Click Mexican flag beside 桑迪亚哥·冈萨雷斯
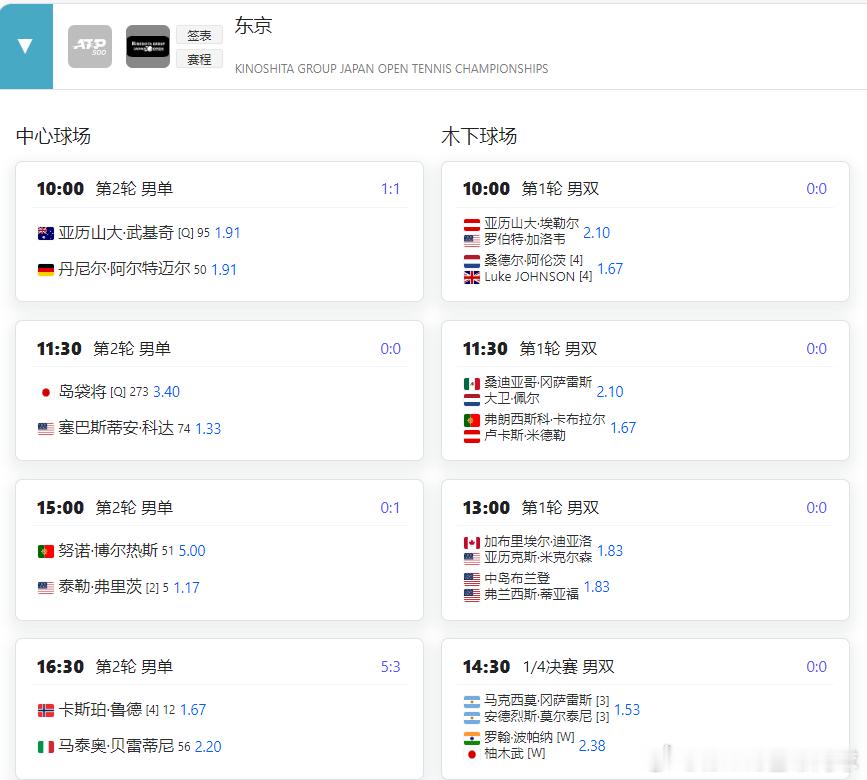The image size is (867, 780). 472,384
